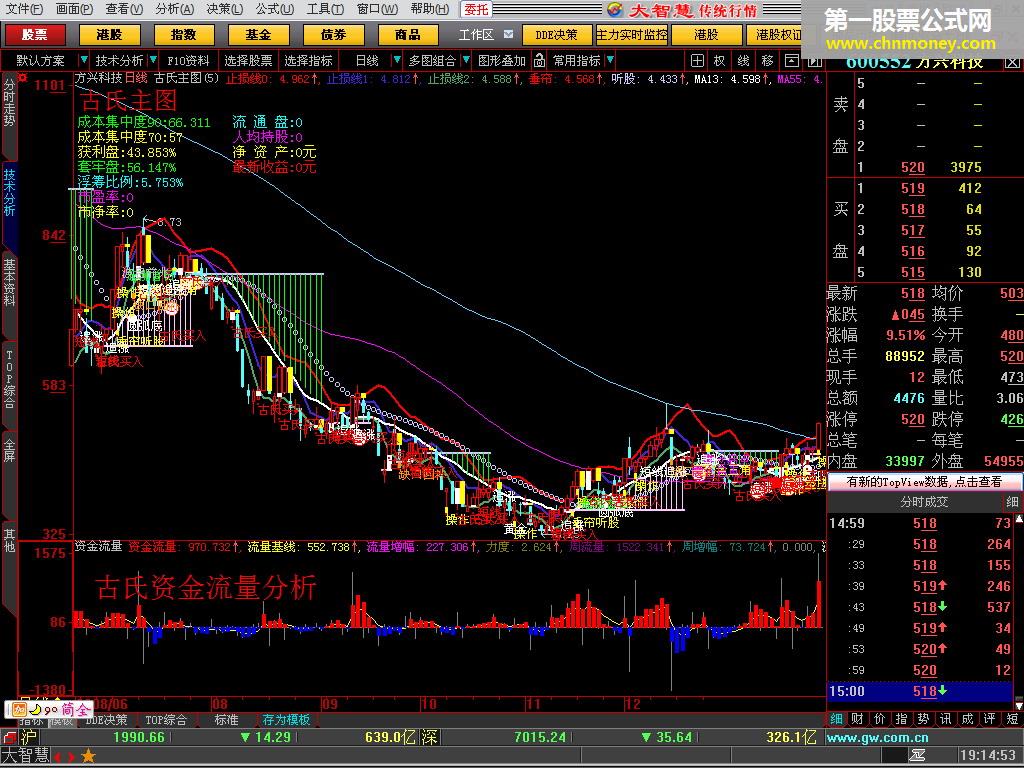Click the window layout icon beside 移
The image size is (1024, 768).
(792, 61)
